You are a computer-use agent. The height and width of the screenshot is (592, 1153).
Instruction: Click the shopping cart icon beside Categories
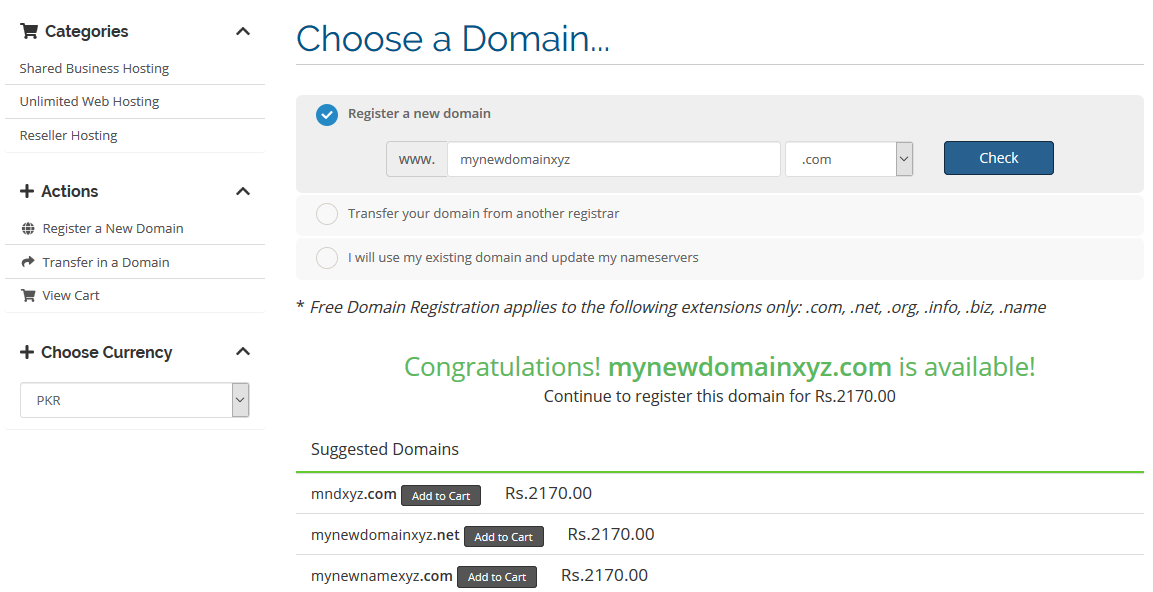29,31
